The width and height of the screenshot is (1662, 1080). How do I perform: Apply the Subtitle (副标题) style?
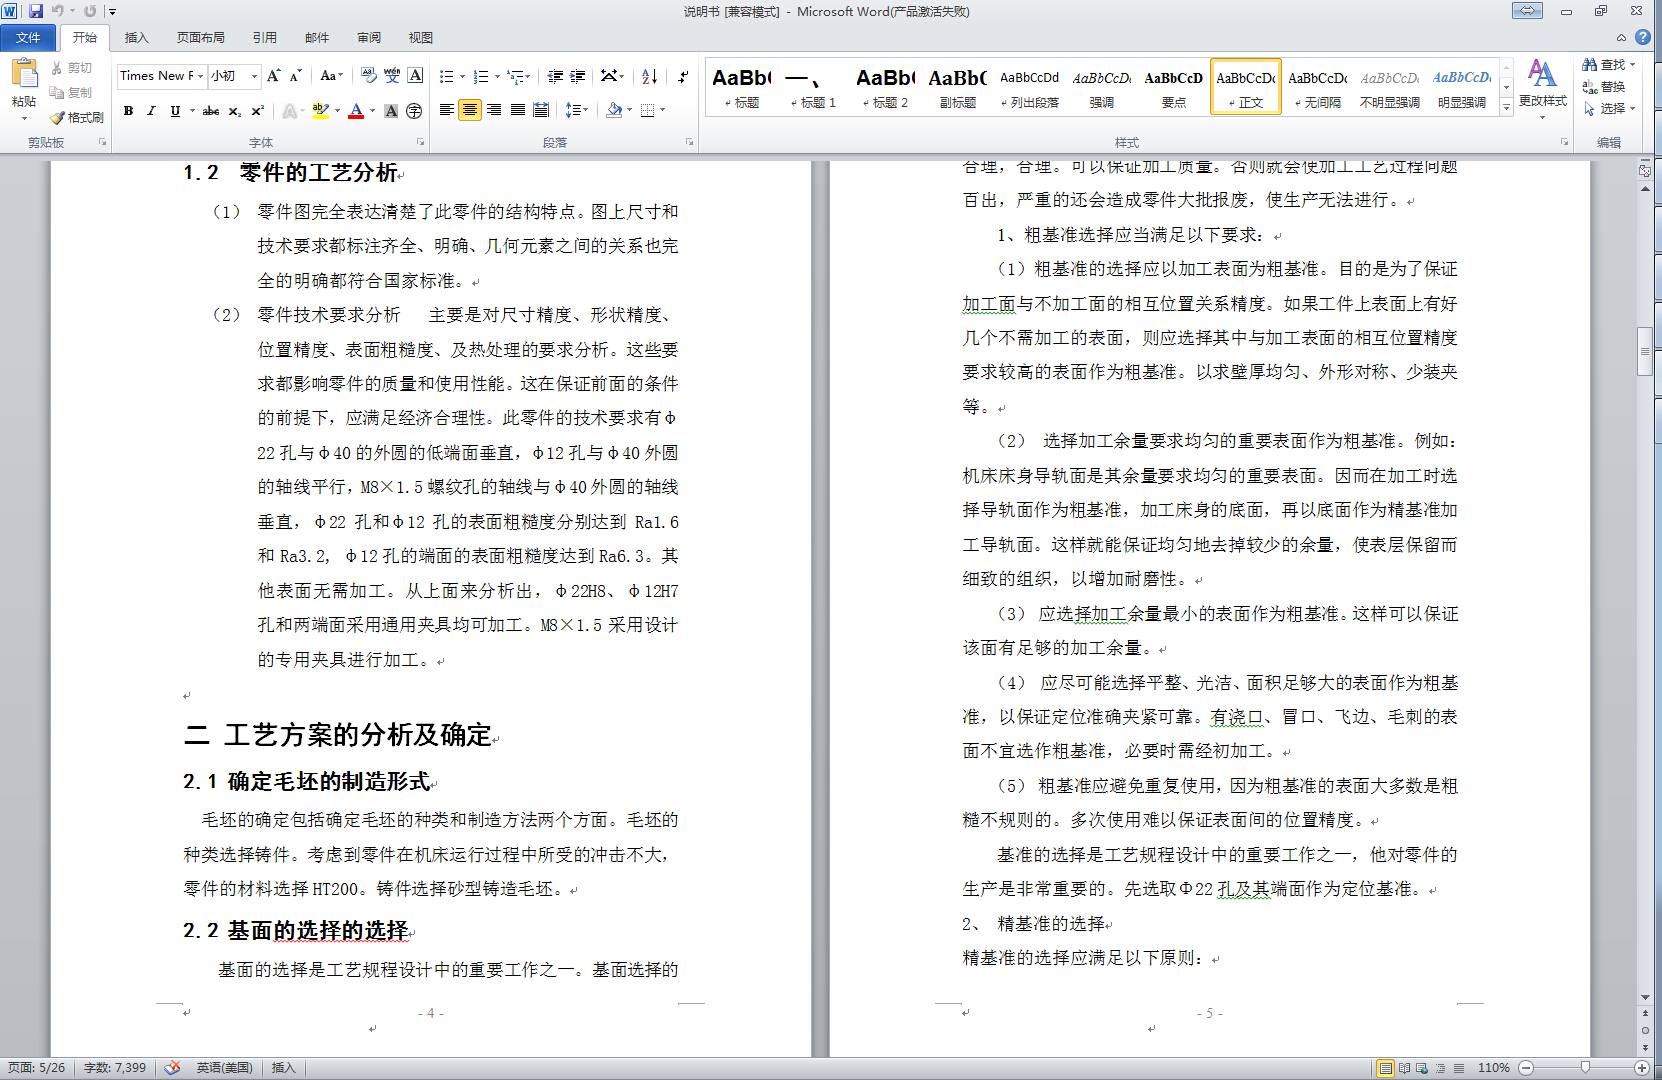(x=957, y=87)
